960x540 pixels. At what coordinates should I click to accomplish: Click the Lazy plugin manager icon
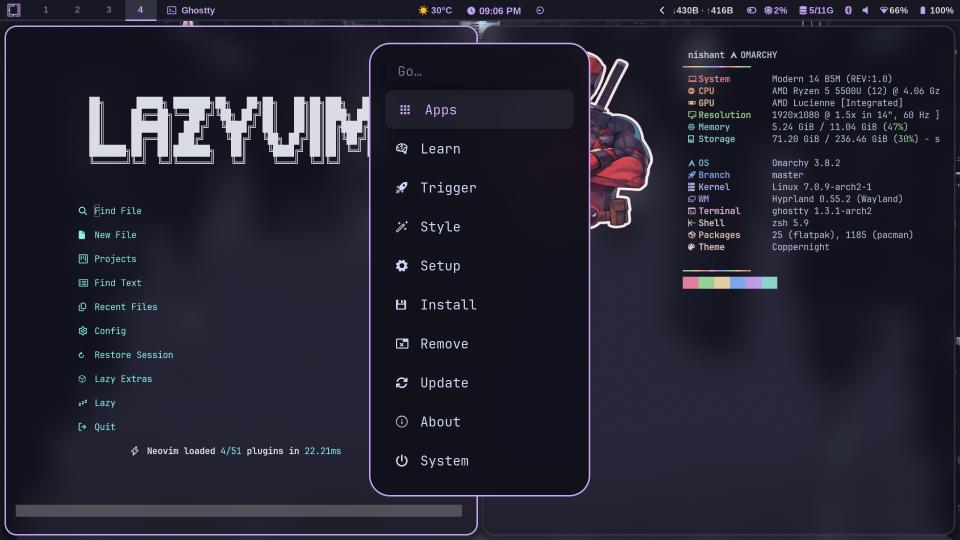pyautogui.click(x=83, y=403)
